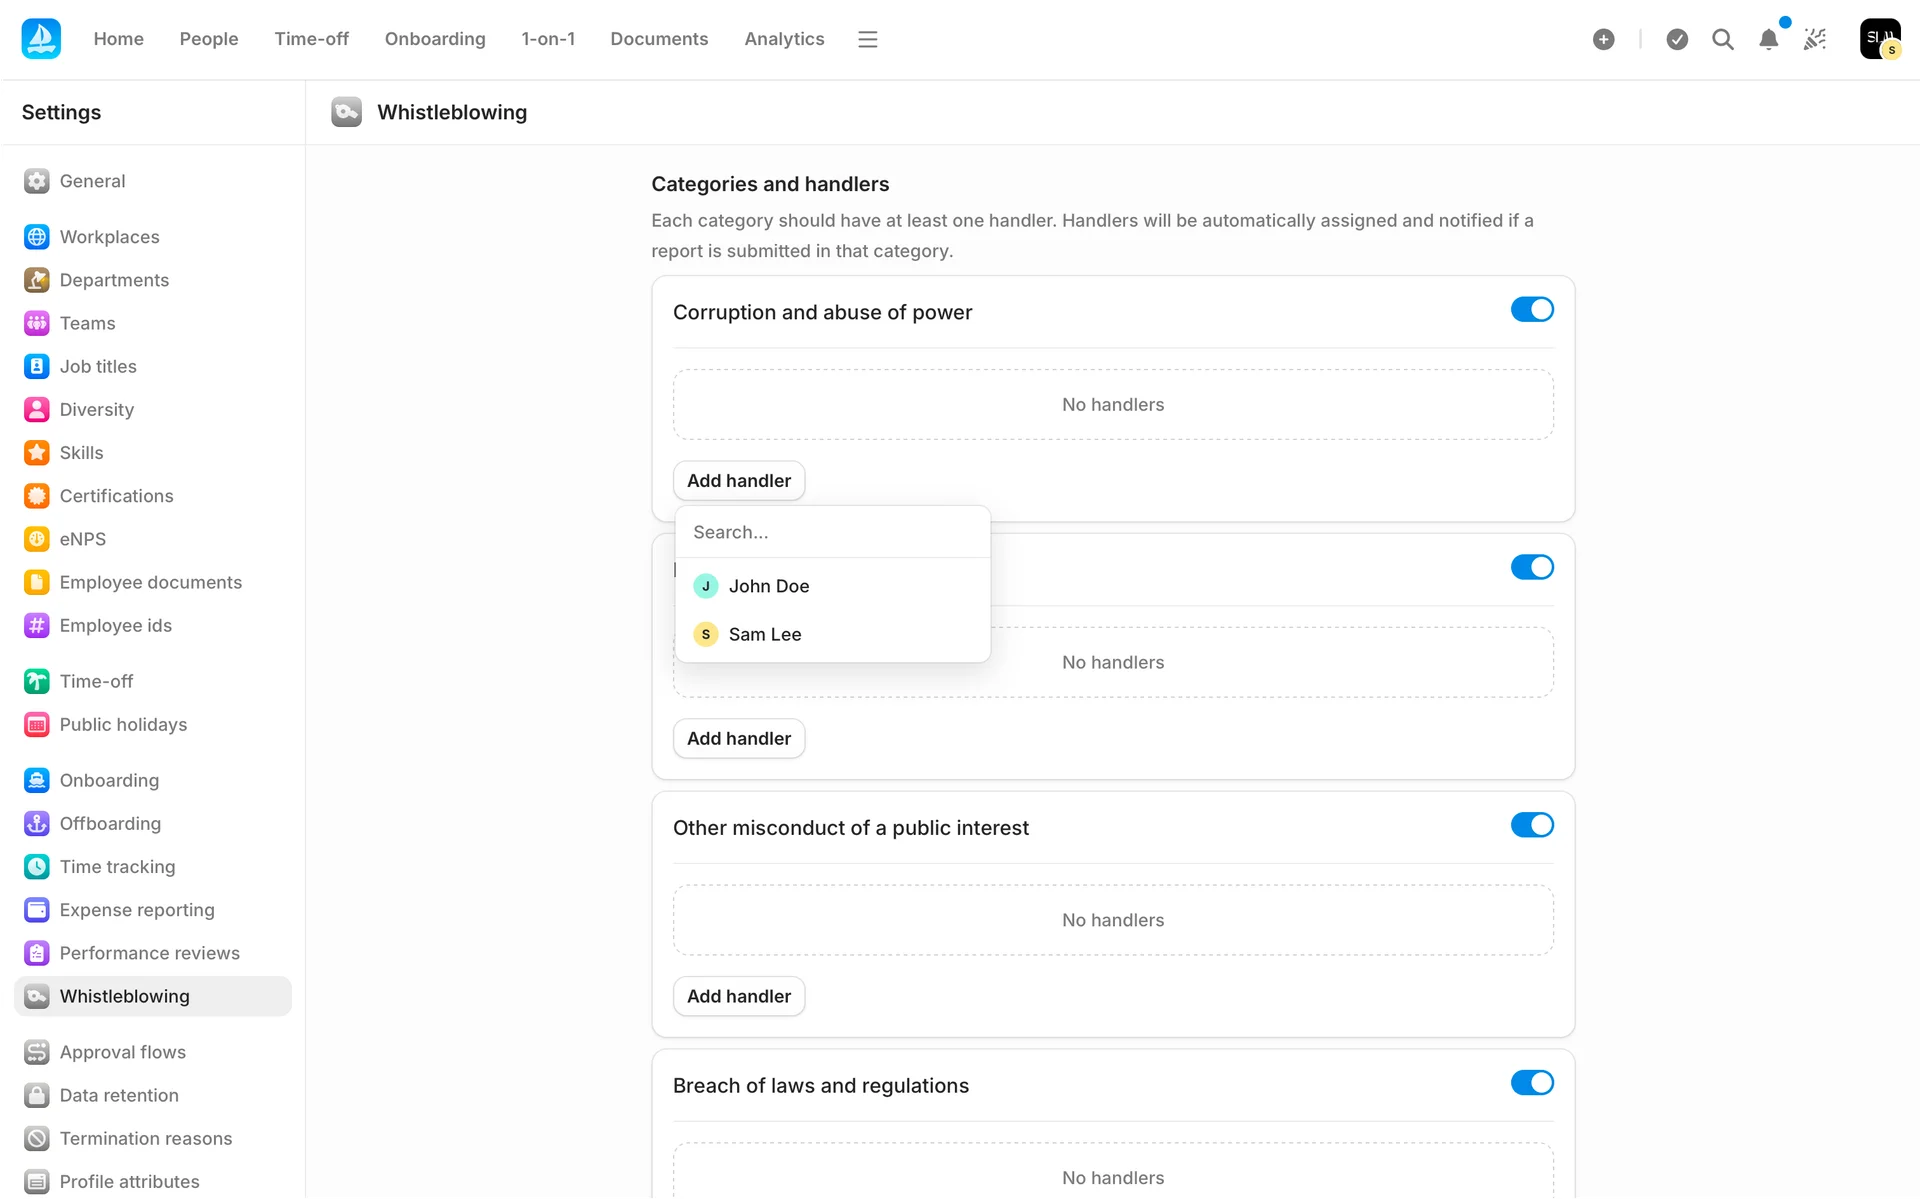Screen dimensions: 1920x1200
Task: Click the sailboat app logo
Action: point(41,39)
